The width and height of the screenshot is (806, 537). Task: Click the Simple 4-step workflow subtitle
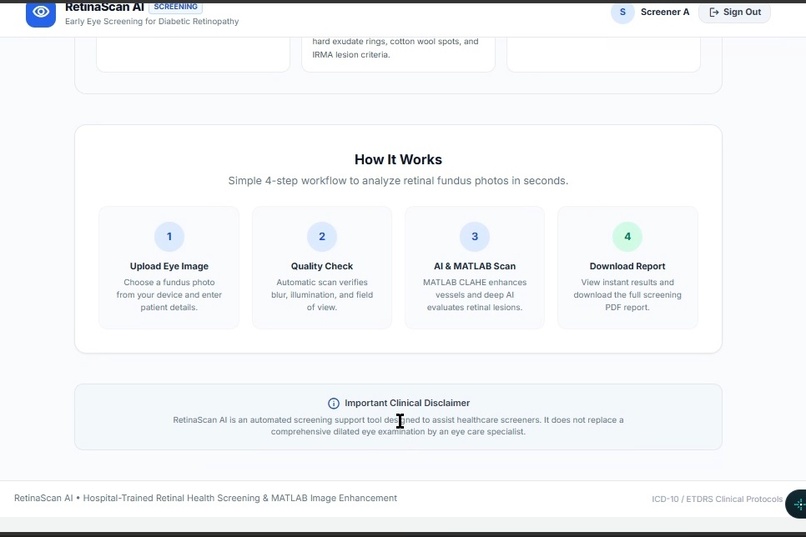tap(398, 181)
